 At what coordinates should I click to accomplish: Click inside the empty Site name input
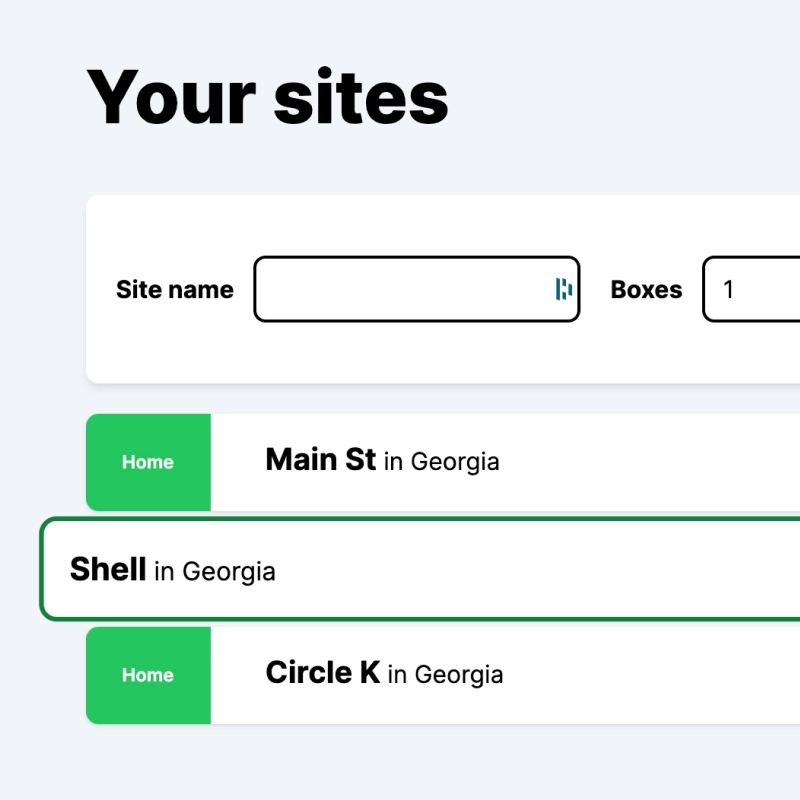[x=400, y=289]
